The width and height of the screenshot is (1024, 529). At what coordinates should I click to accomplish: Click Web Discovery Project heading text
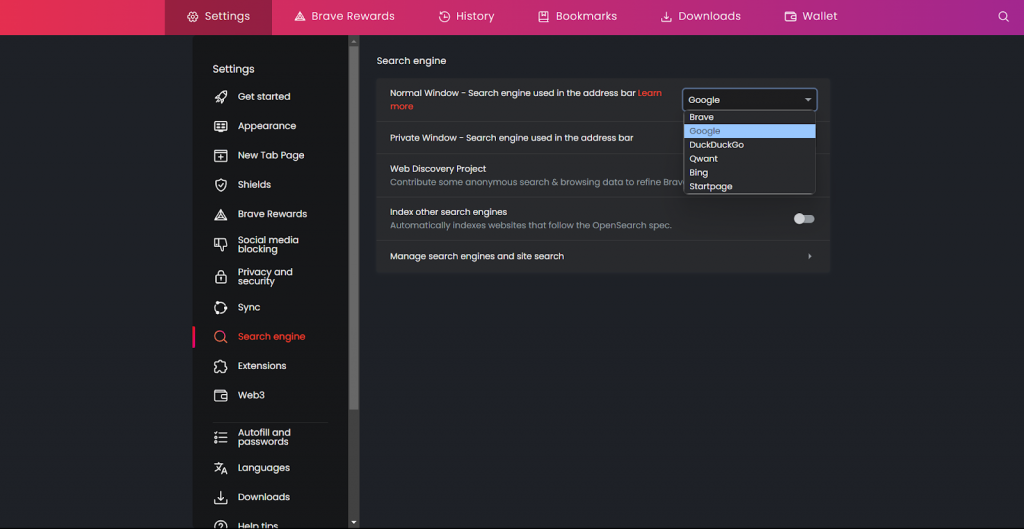(438, 169)
